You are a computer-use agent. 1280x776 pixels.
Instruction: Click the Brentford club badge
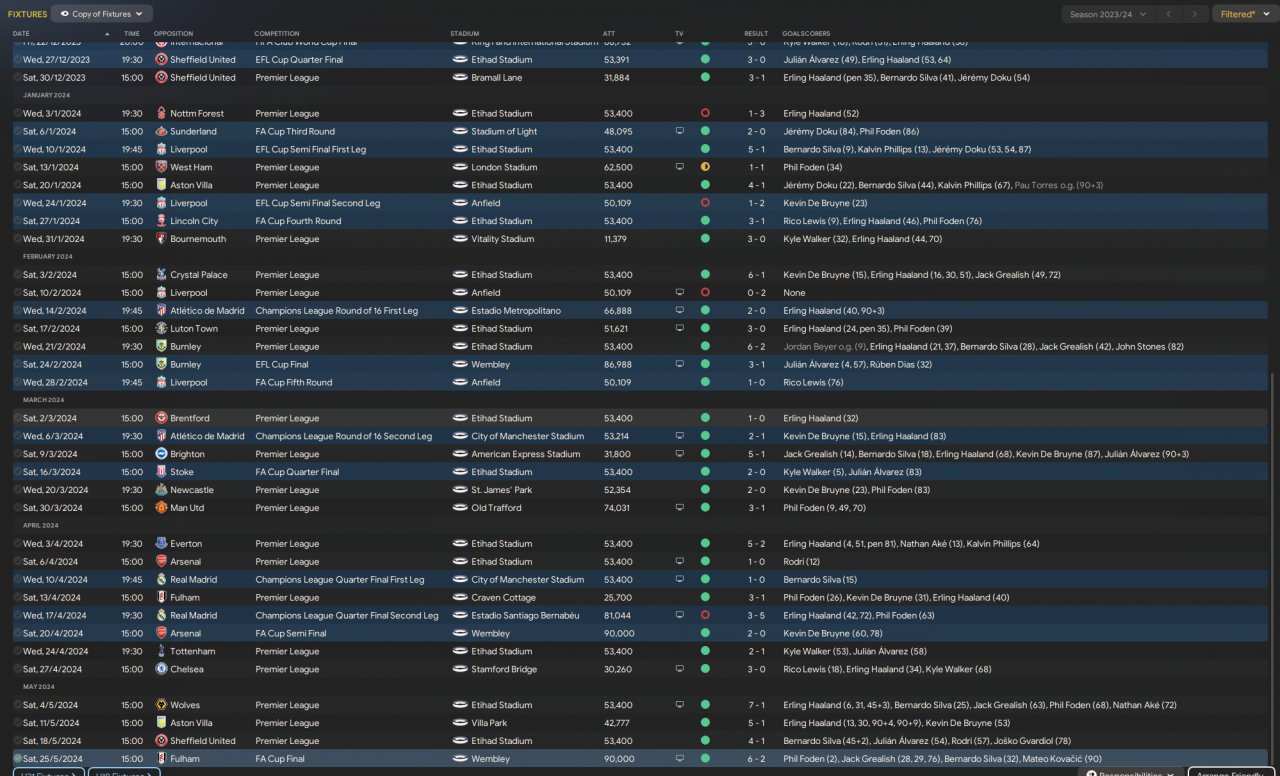point(161,418)
